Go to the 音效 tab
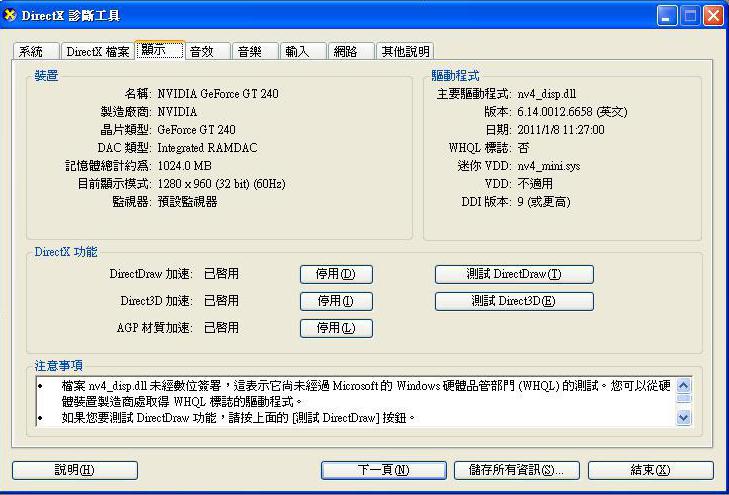This screenshot has height=495, width=729. coord(207,51)
